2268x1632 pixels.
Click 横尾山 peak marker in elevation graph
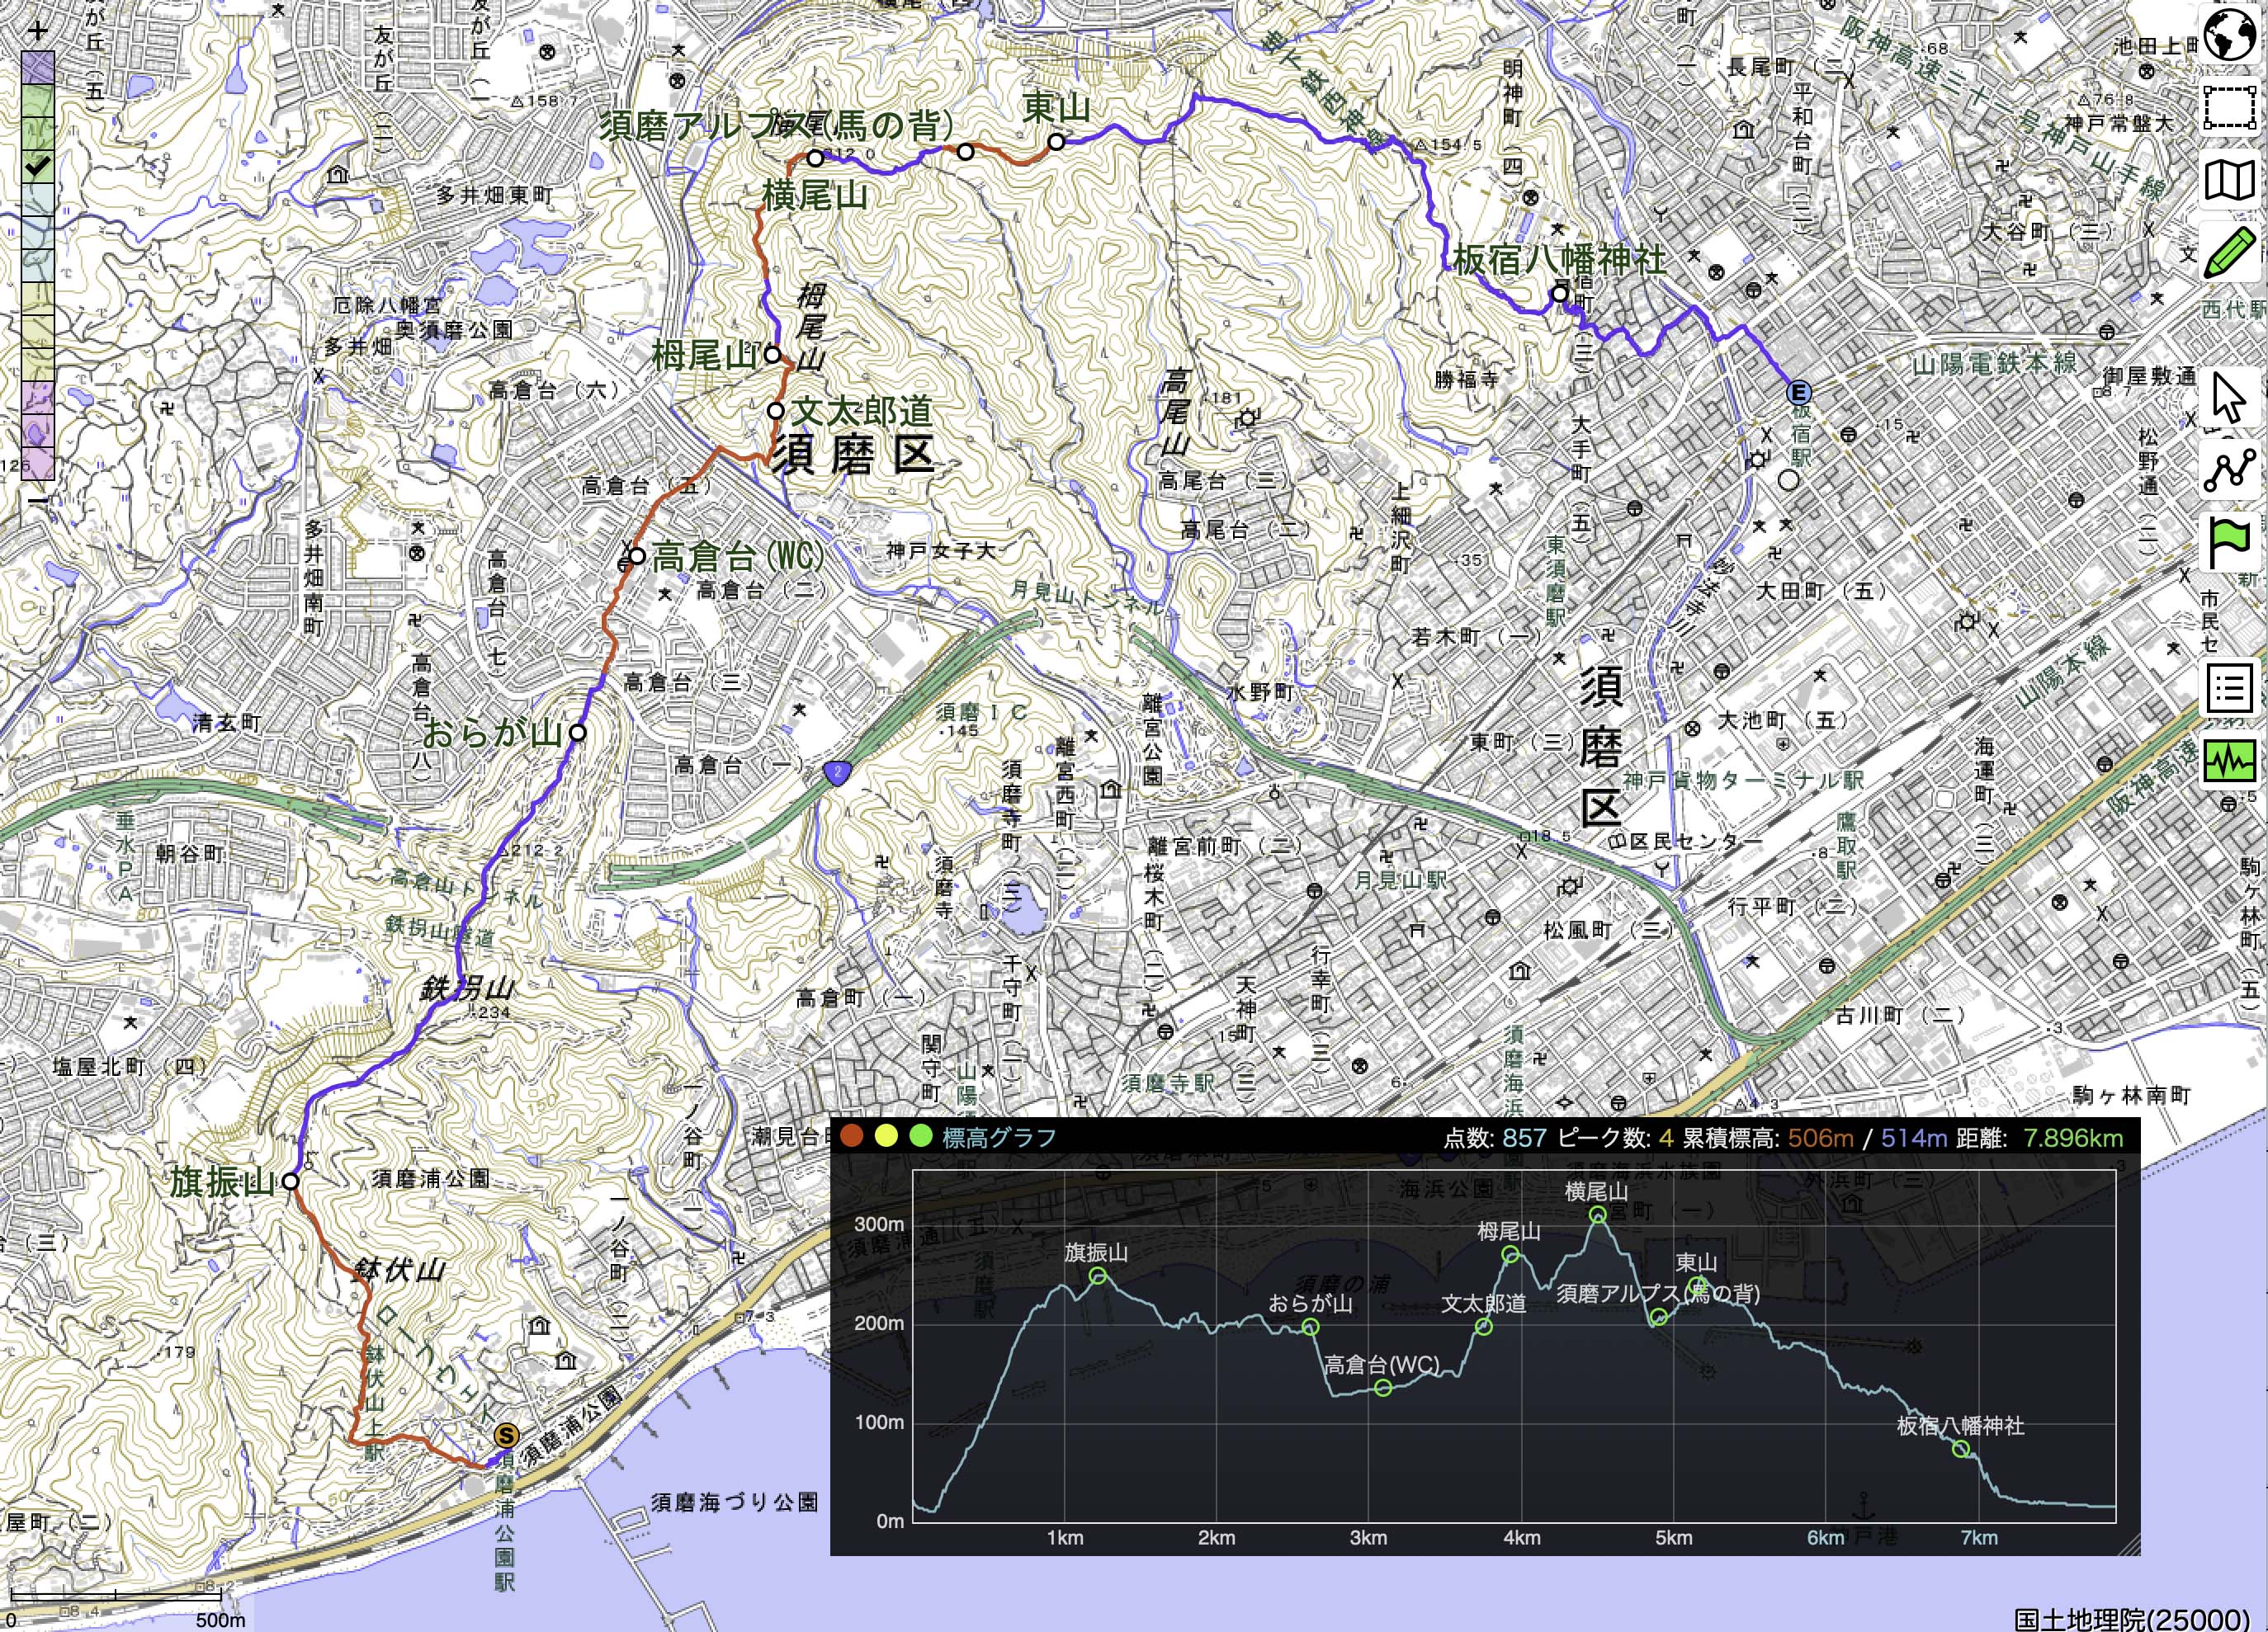tap(1597, 1215)
